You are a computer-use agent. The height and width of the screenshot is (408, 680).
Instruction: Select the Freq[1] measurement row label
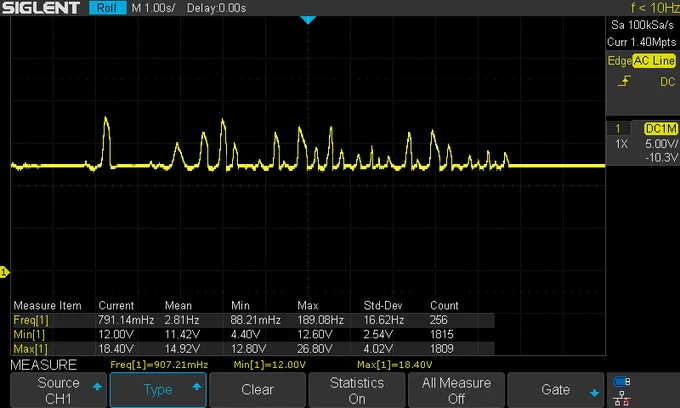pos(31,320)
